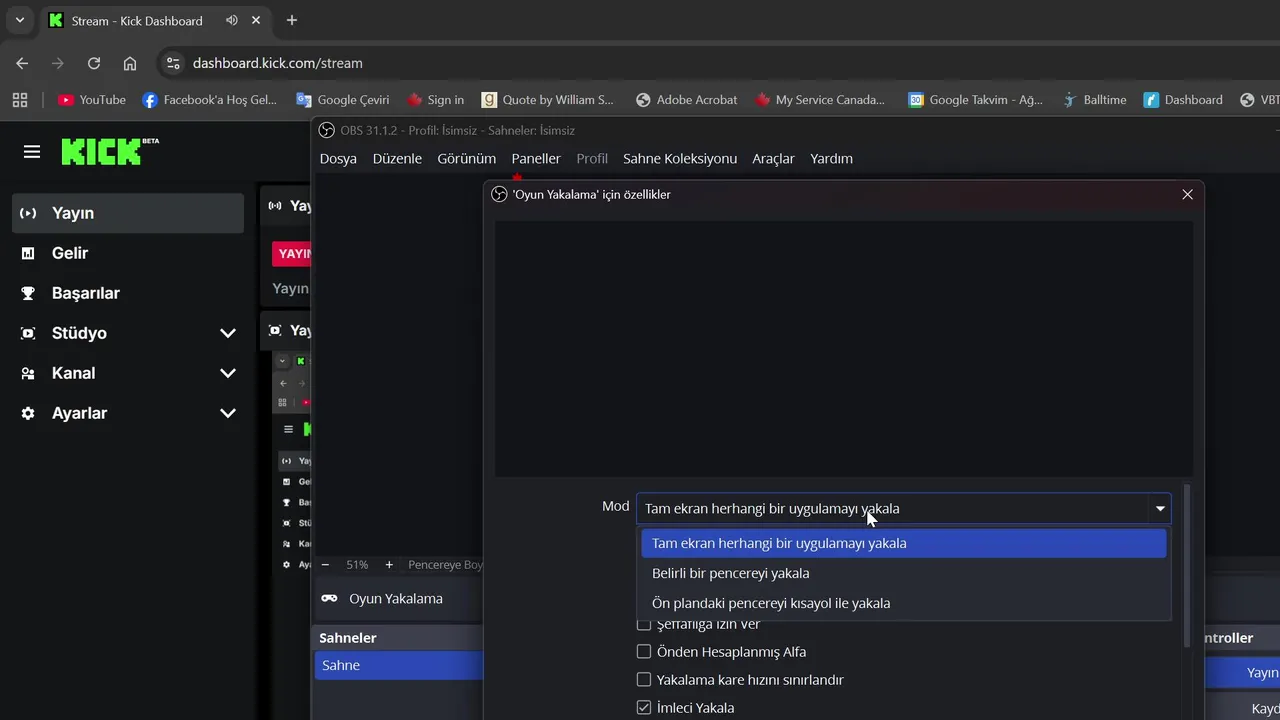The image size is (1280, 720).
Task: Click the KICK beta logo
Action: 110,151
